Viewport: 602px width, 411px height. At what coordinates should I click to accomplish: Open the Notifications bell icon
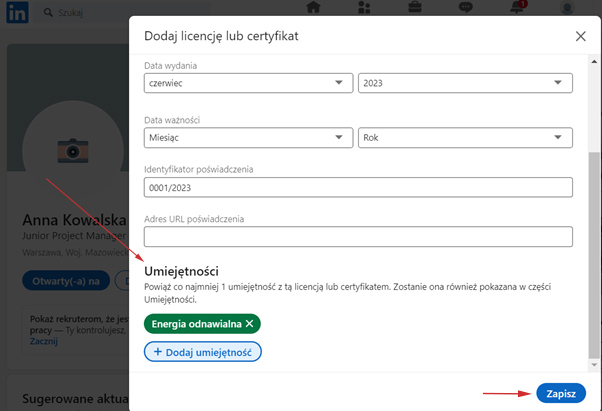point(517,7)
